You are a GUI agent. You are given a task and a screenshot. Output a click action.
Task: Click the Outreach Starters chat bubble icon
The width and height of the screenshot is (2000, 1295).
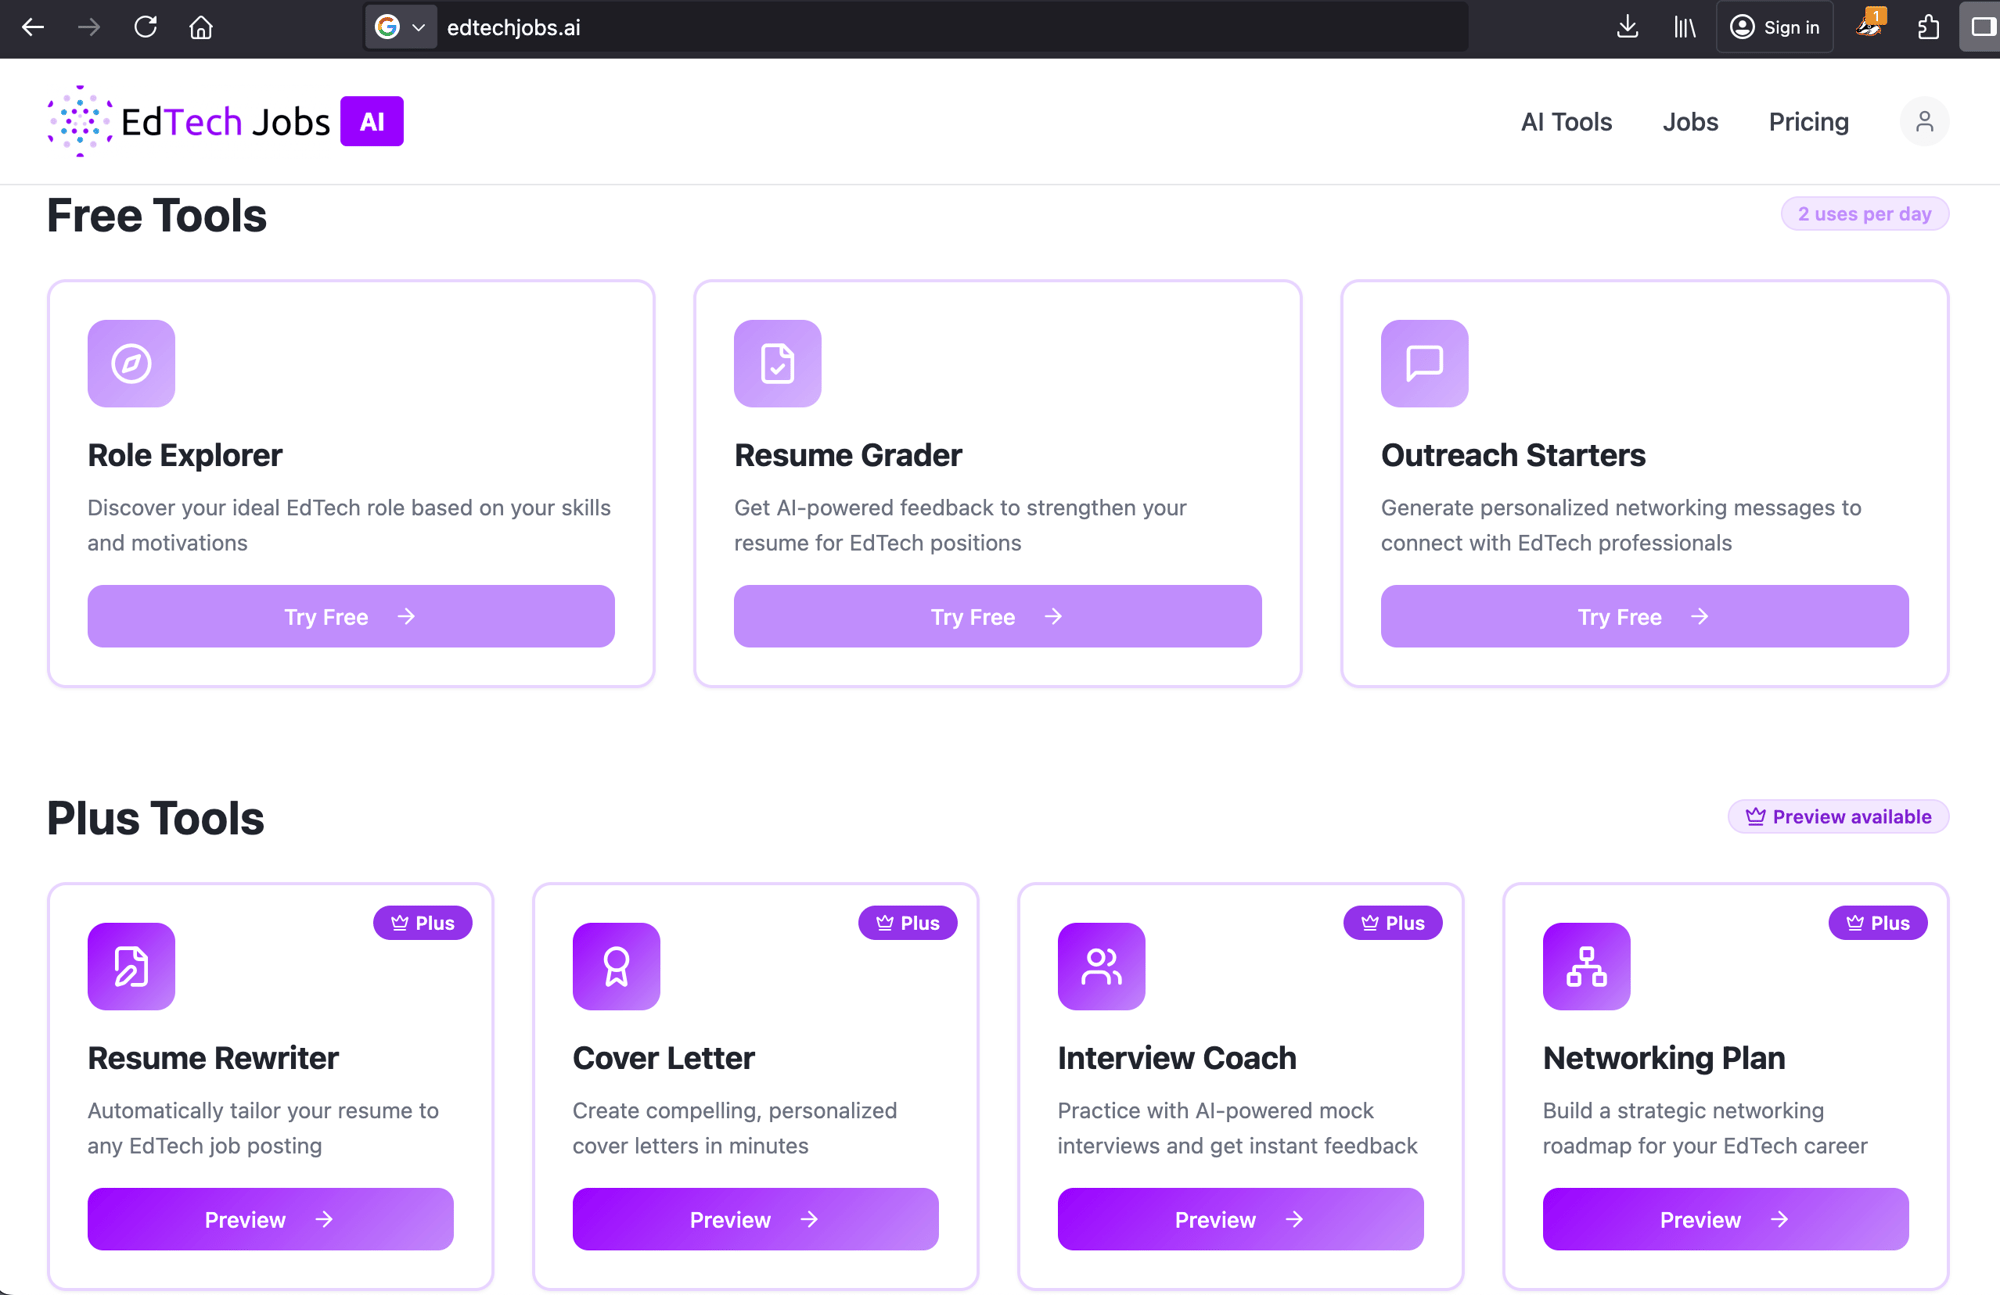(1424, 363)
